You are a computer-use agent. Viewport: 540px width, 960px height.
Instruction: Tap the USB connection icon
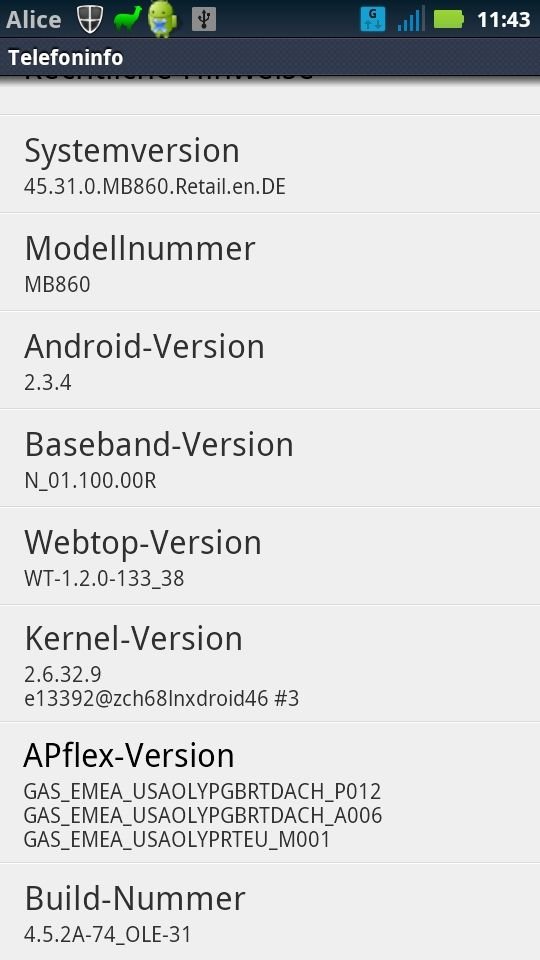coord(204,20)
